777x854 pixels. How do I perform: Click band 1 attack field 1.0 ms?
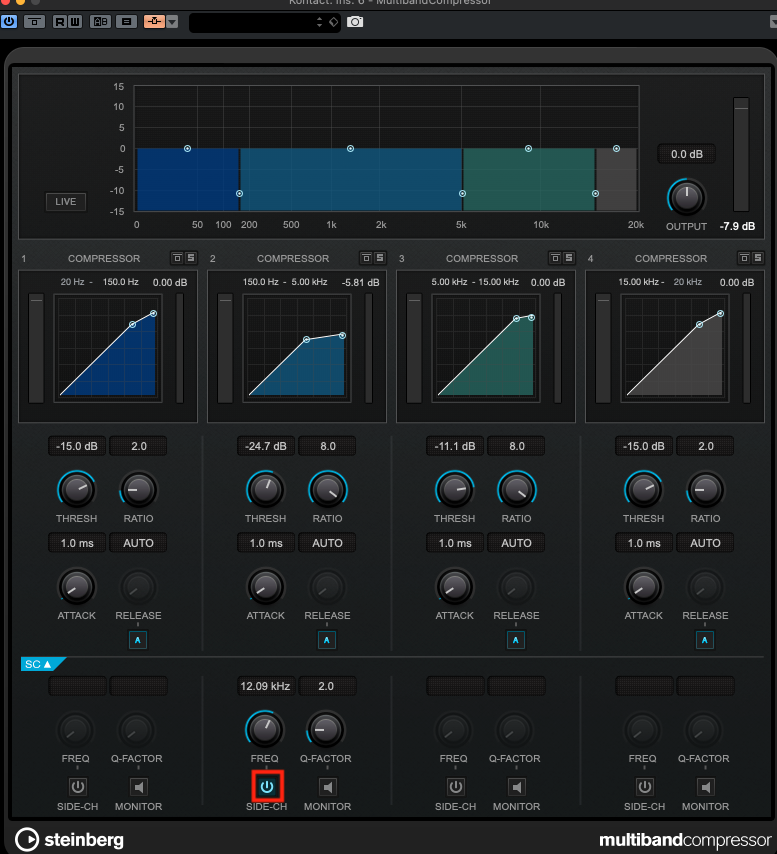pyautogui.click(x=77, y=543)
